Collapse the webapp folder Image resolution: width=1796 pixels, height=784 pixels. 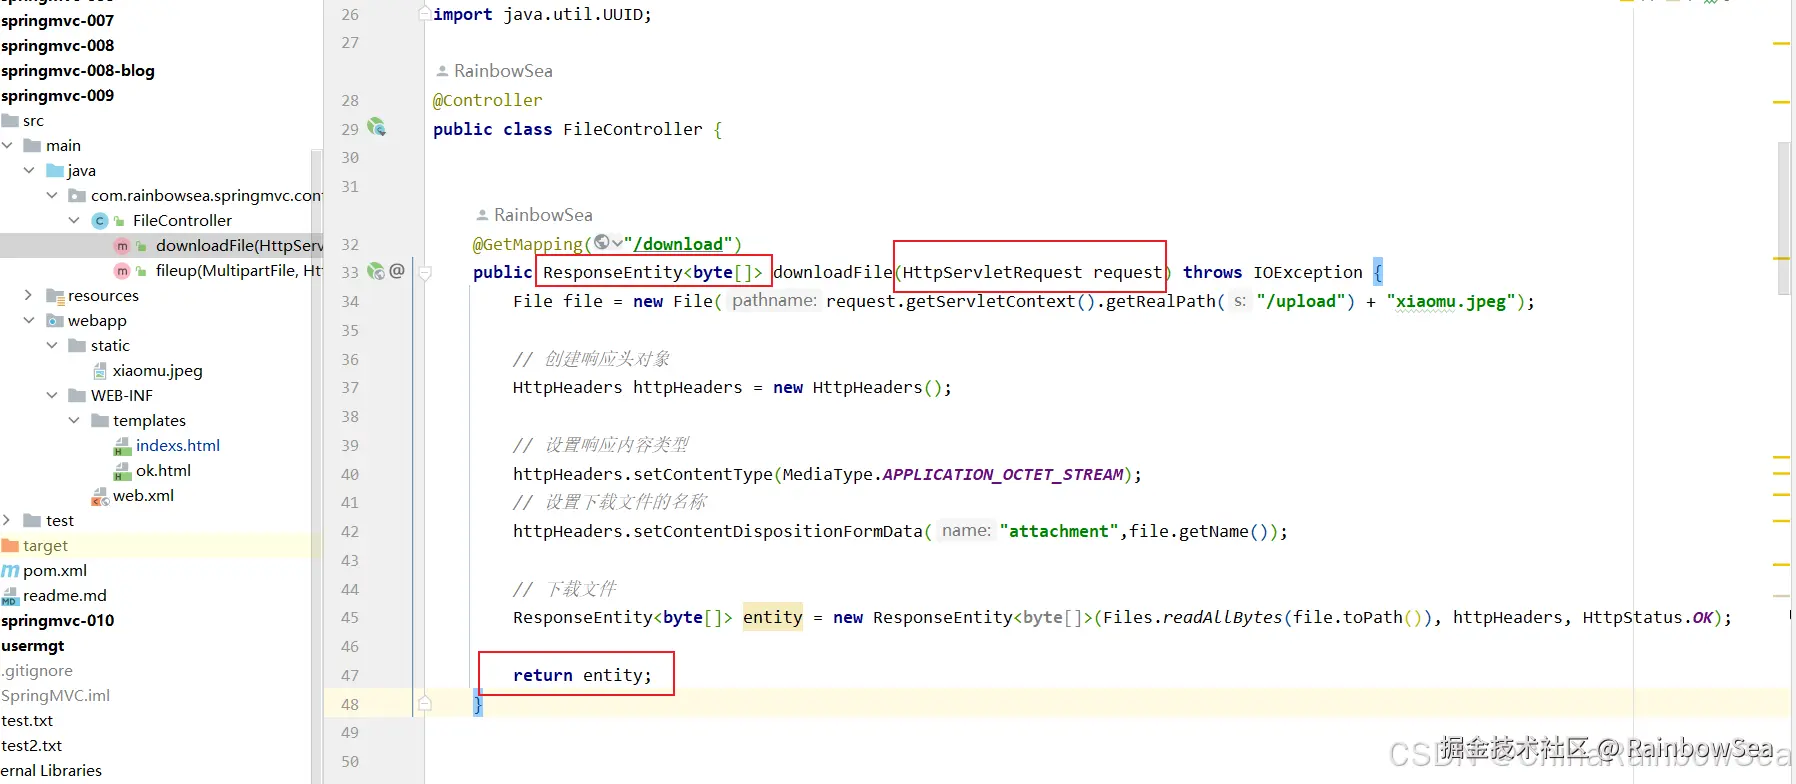click(x=29, y=320)
